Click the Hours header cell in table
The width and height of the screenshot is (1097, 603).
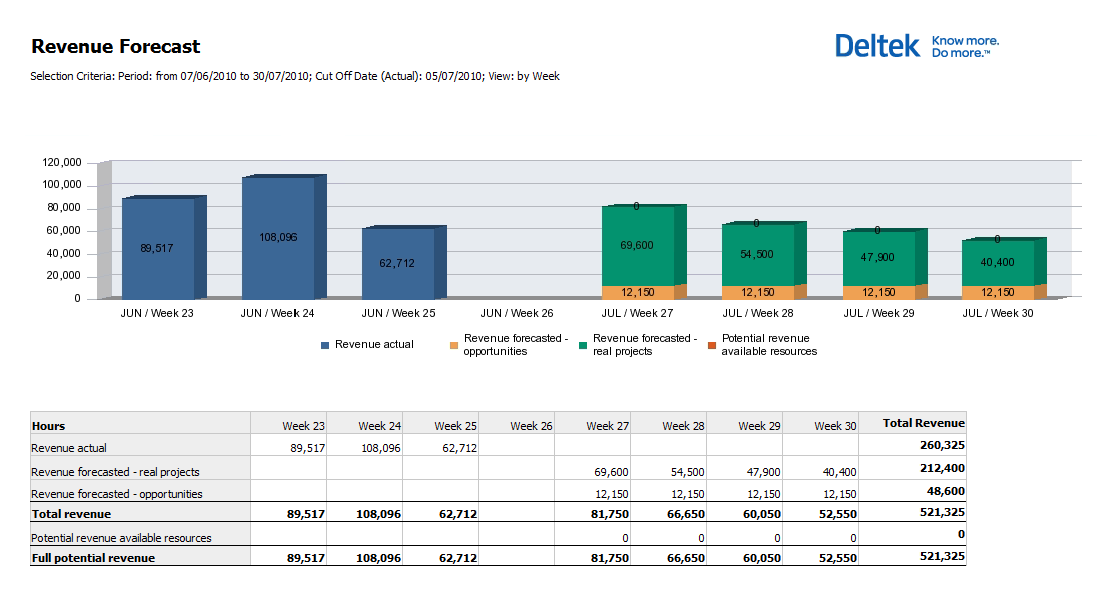pyautogui.click(x=49, y=426)
